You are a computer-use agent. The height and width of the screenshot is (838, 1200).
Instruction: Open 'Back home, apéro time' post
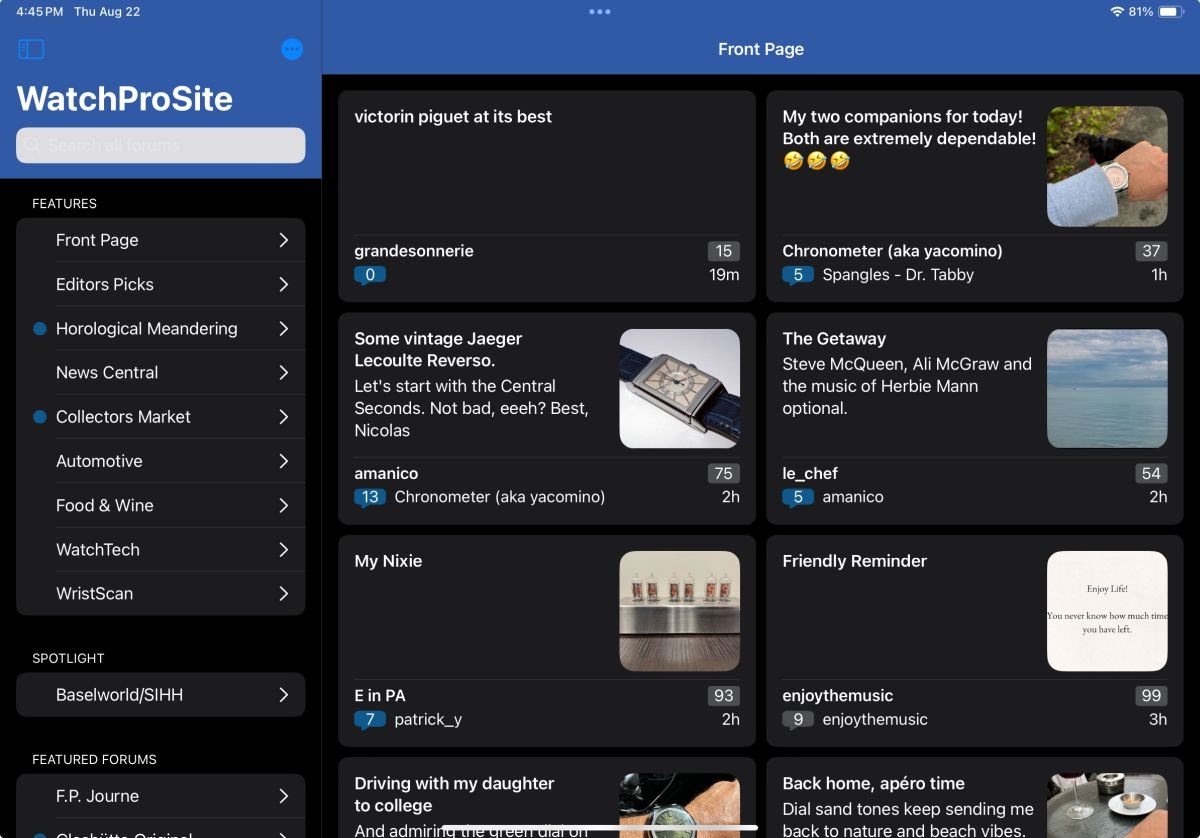pyautogui.click(x=975, y=797)
